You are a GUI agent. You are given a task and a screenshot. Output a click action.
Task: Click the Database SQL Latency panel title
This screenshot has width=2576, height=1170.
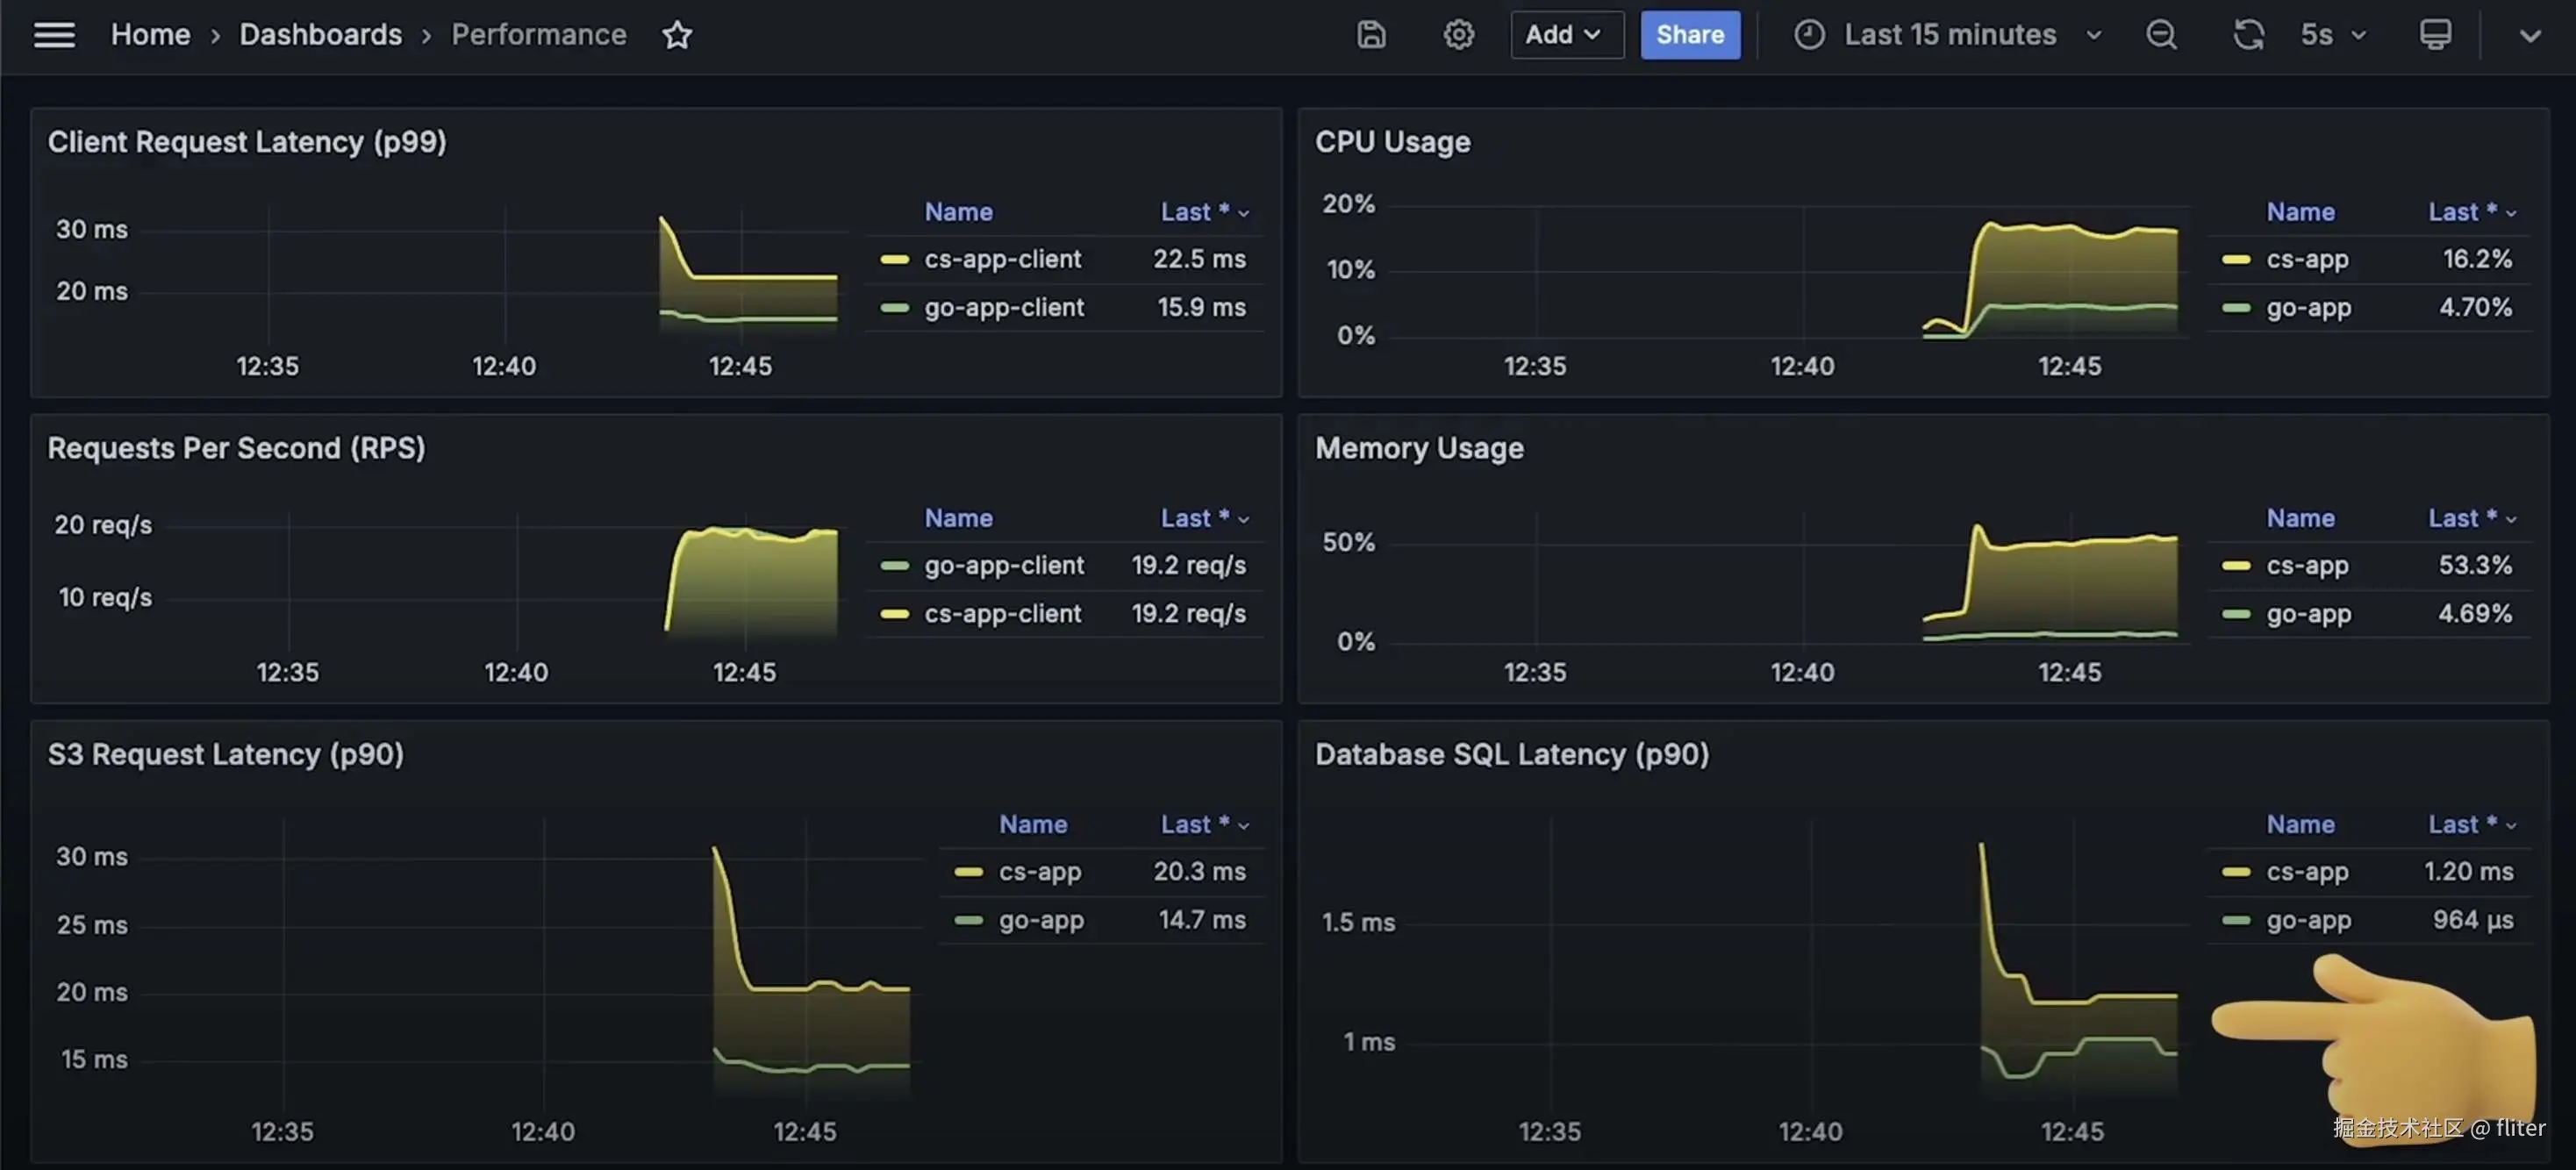(1511, 754)
